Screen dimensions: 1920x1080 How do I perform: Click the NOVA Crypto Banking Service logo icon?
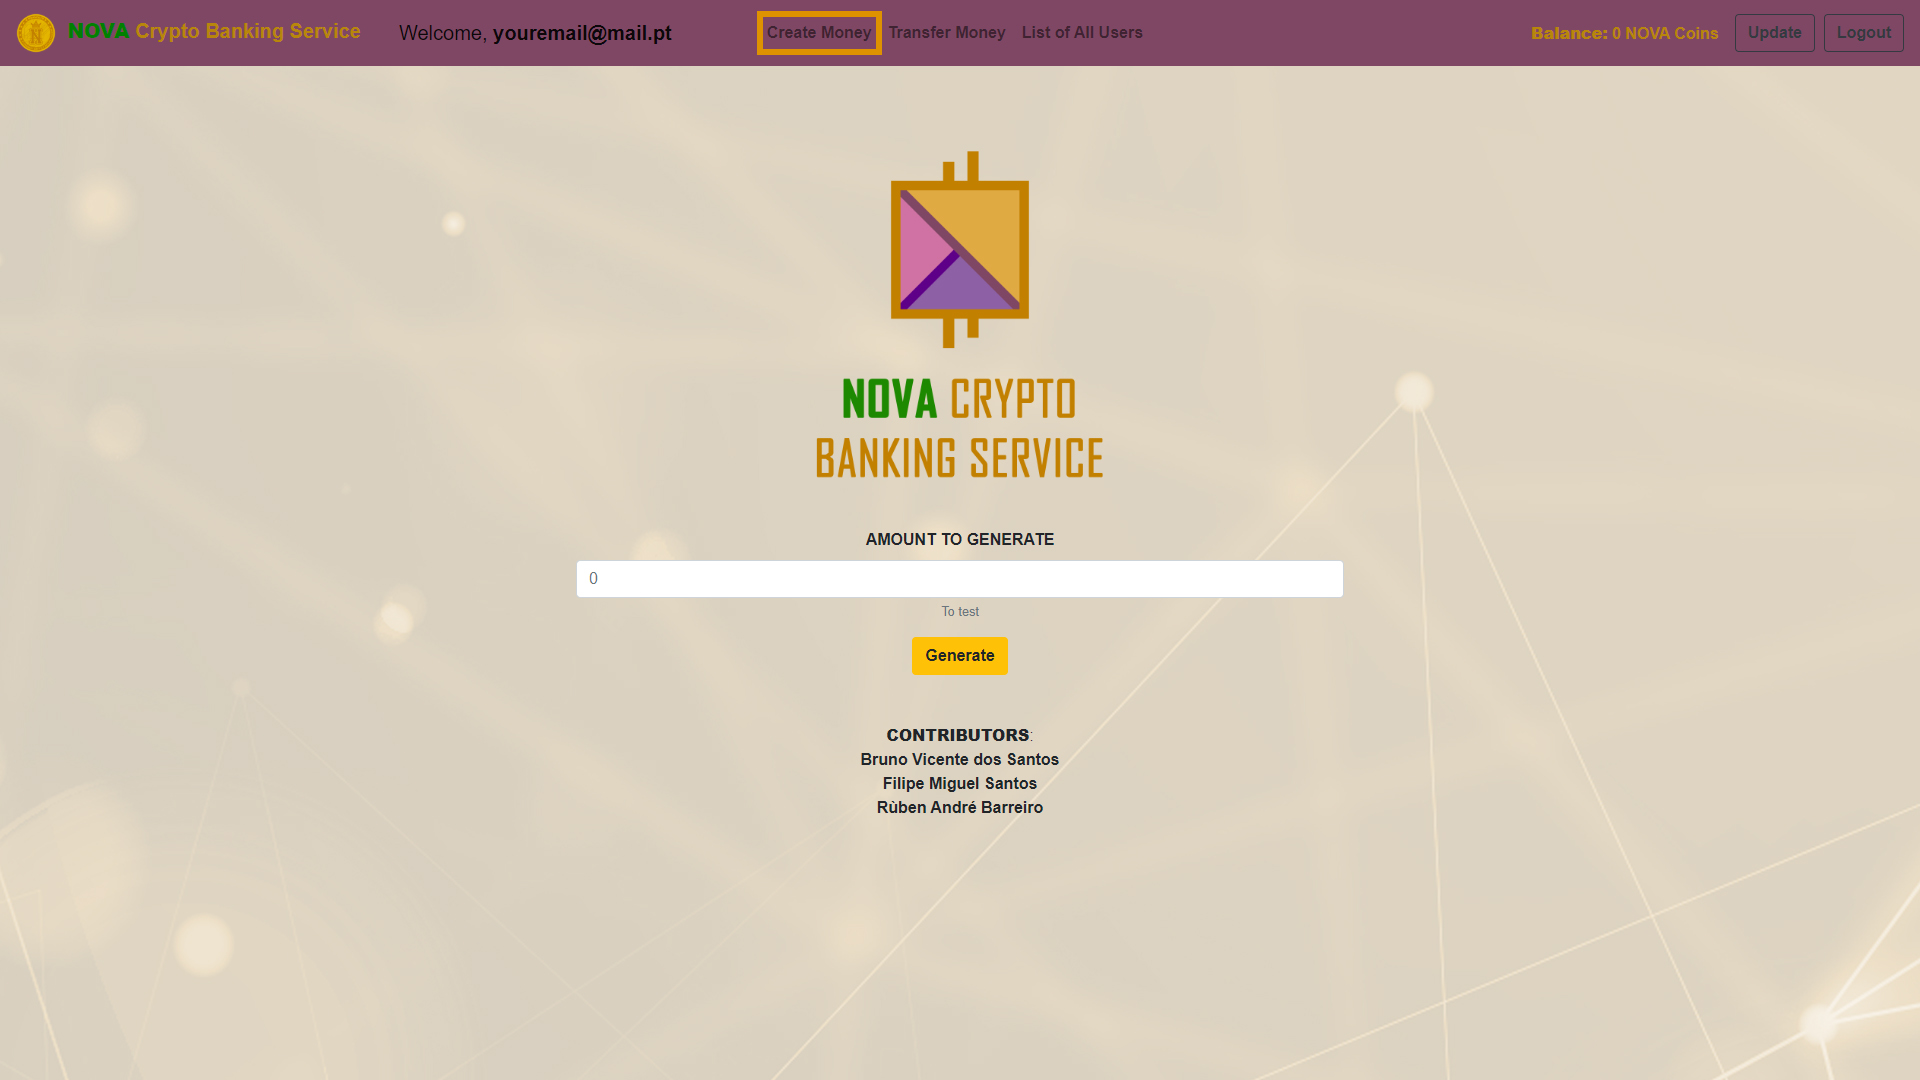pyautogui.click(x=34, y=32)
